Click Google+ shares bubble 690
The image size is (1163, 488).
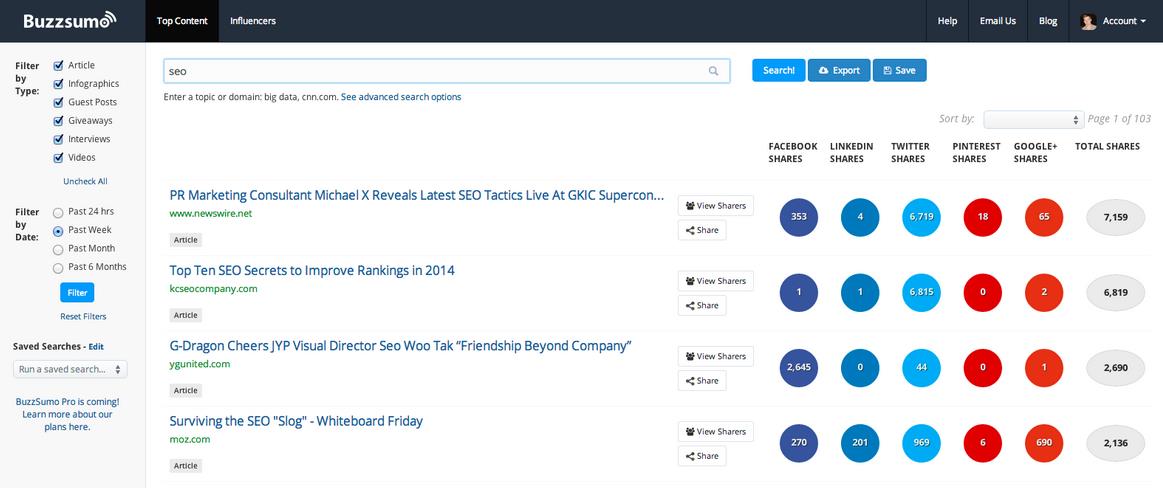click(1044, 443)
